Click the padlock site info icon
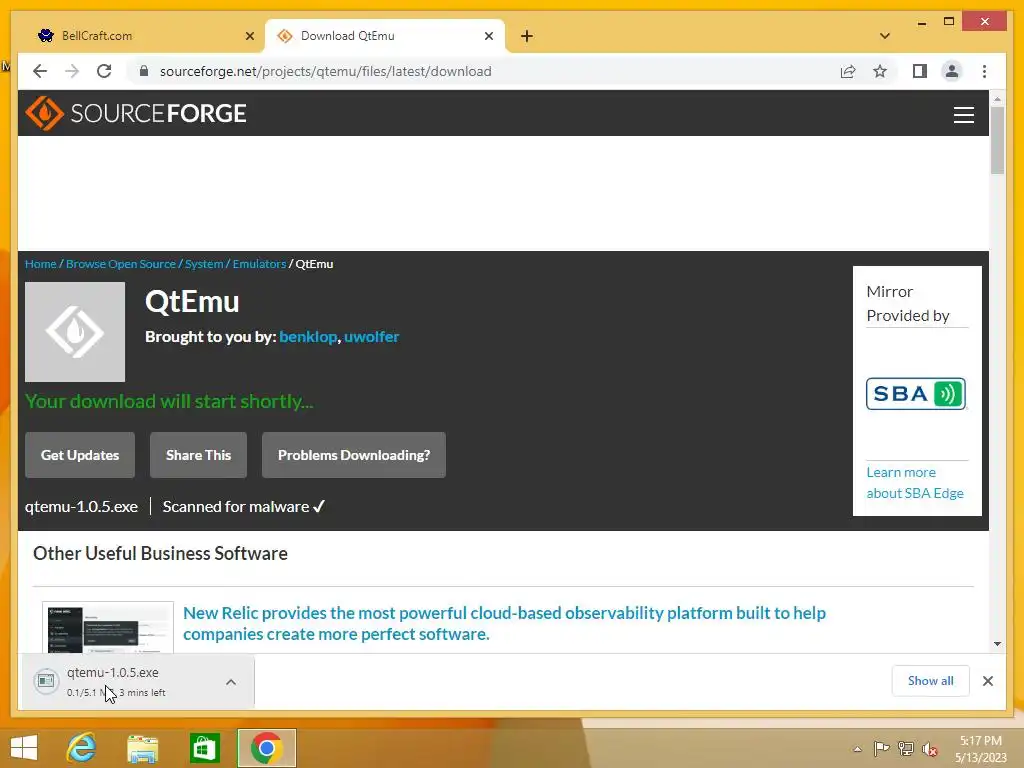 click(x=144, y=71)
